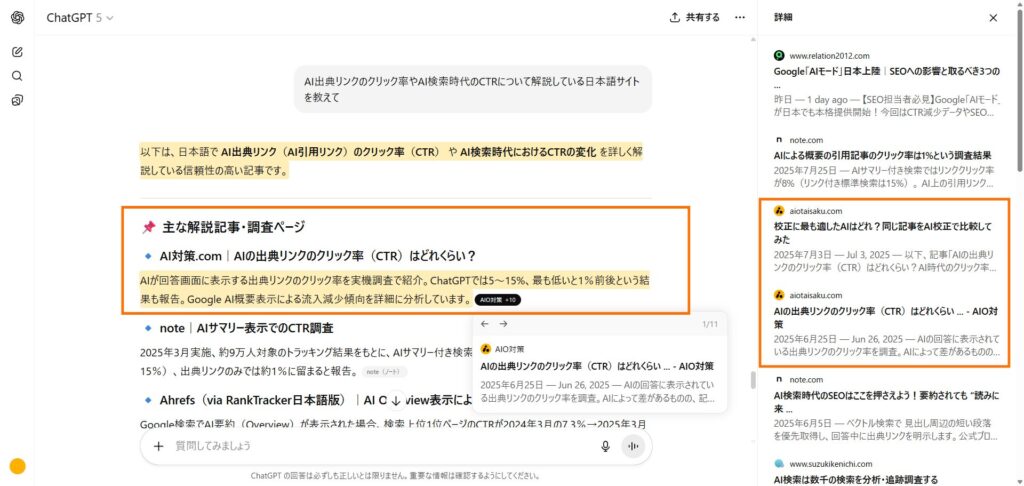Click the 共有する share button
This screenshot has height=486, width=1024.
click(695, 17)
